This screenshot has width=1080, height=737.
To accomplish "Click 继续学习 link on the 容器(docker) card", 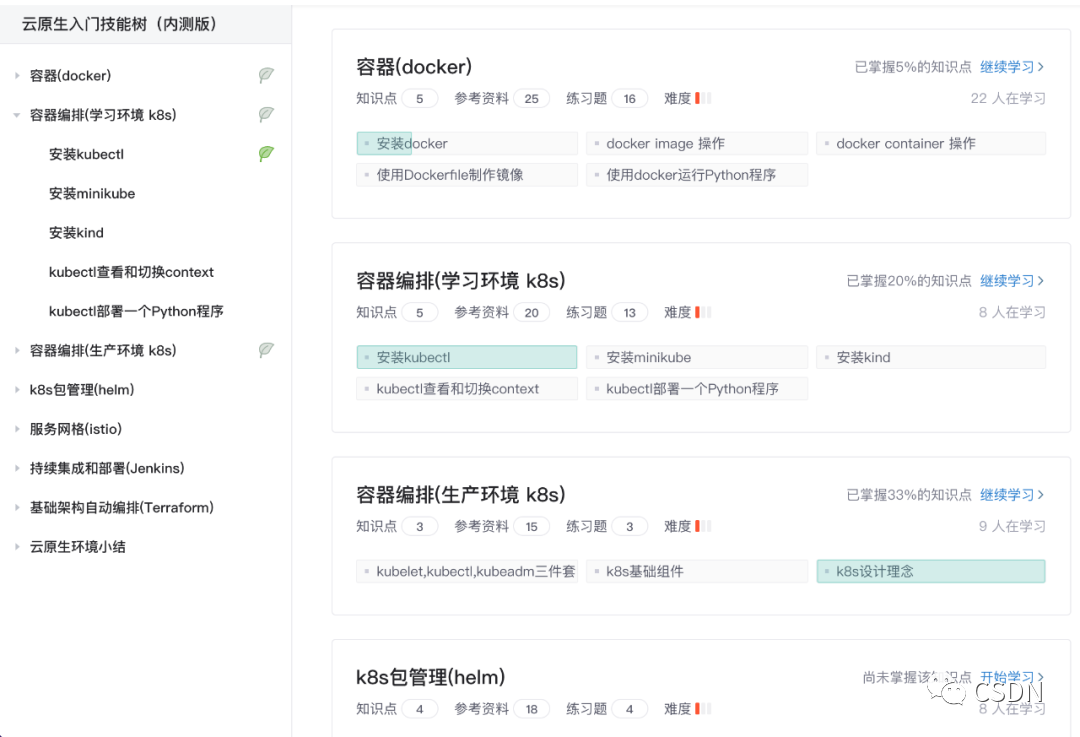I will (x=1012, y=67).
